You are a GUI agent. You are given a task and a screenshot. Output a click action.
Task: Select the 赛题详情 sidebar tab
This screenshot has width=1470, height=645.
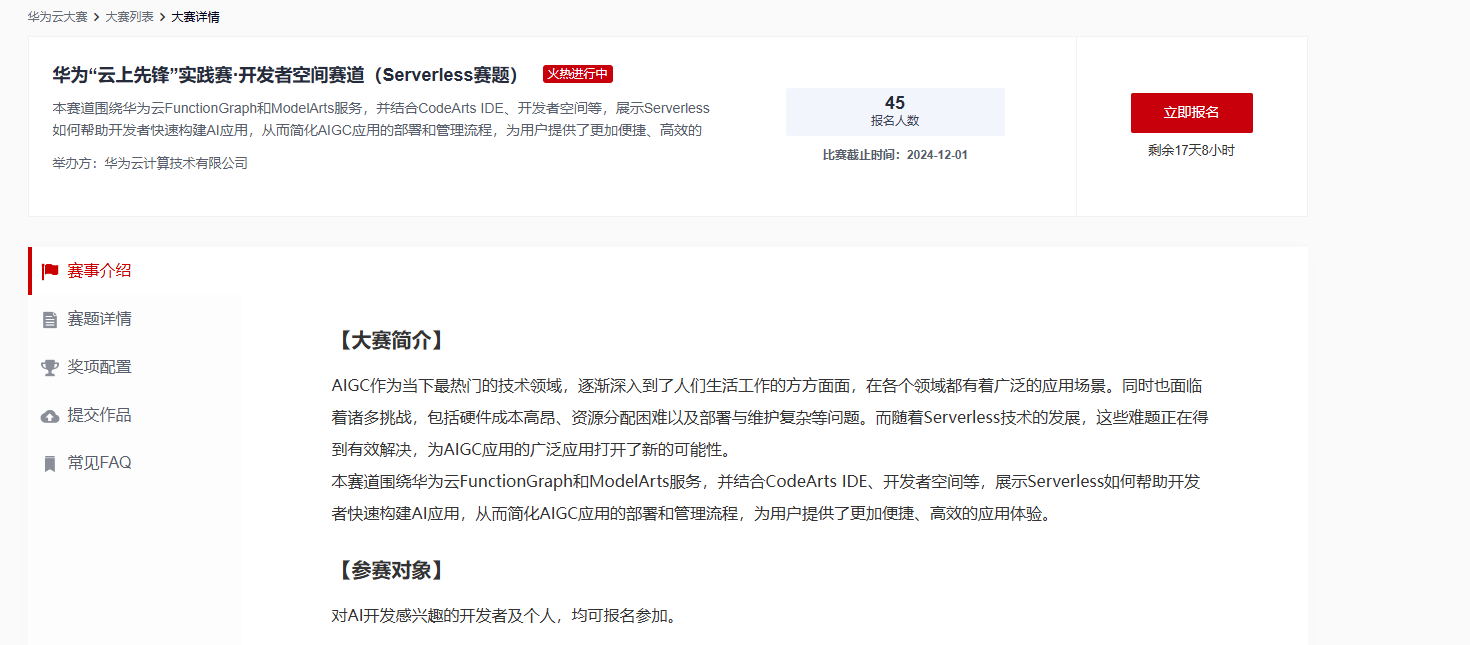(135, 319)
